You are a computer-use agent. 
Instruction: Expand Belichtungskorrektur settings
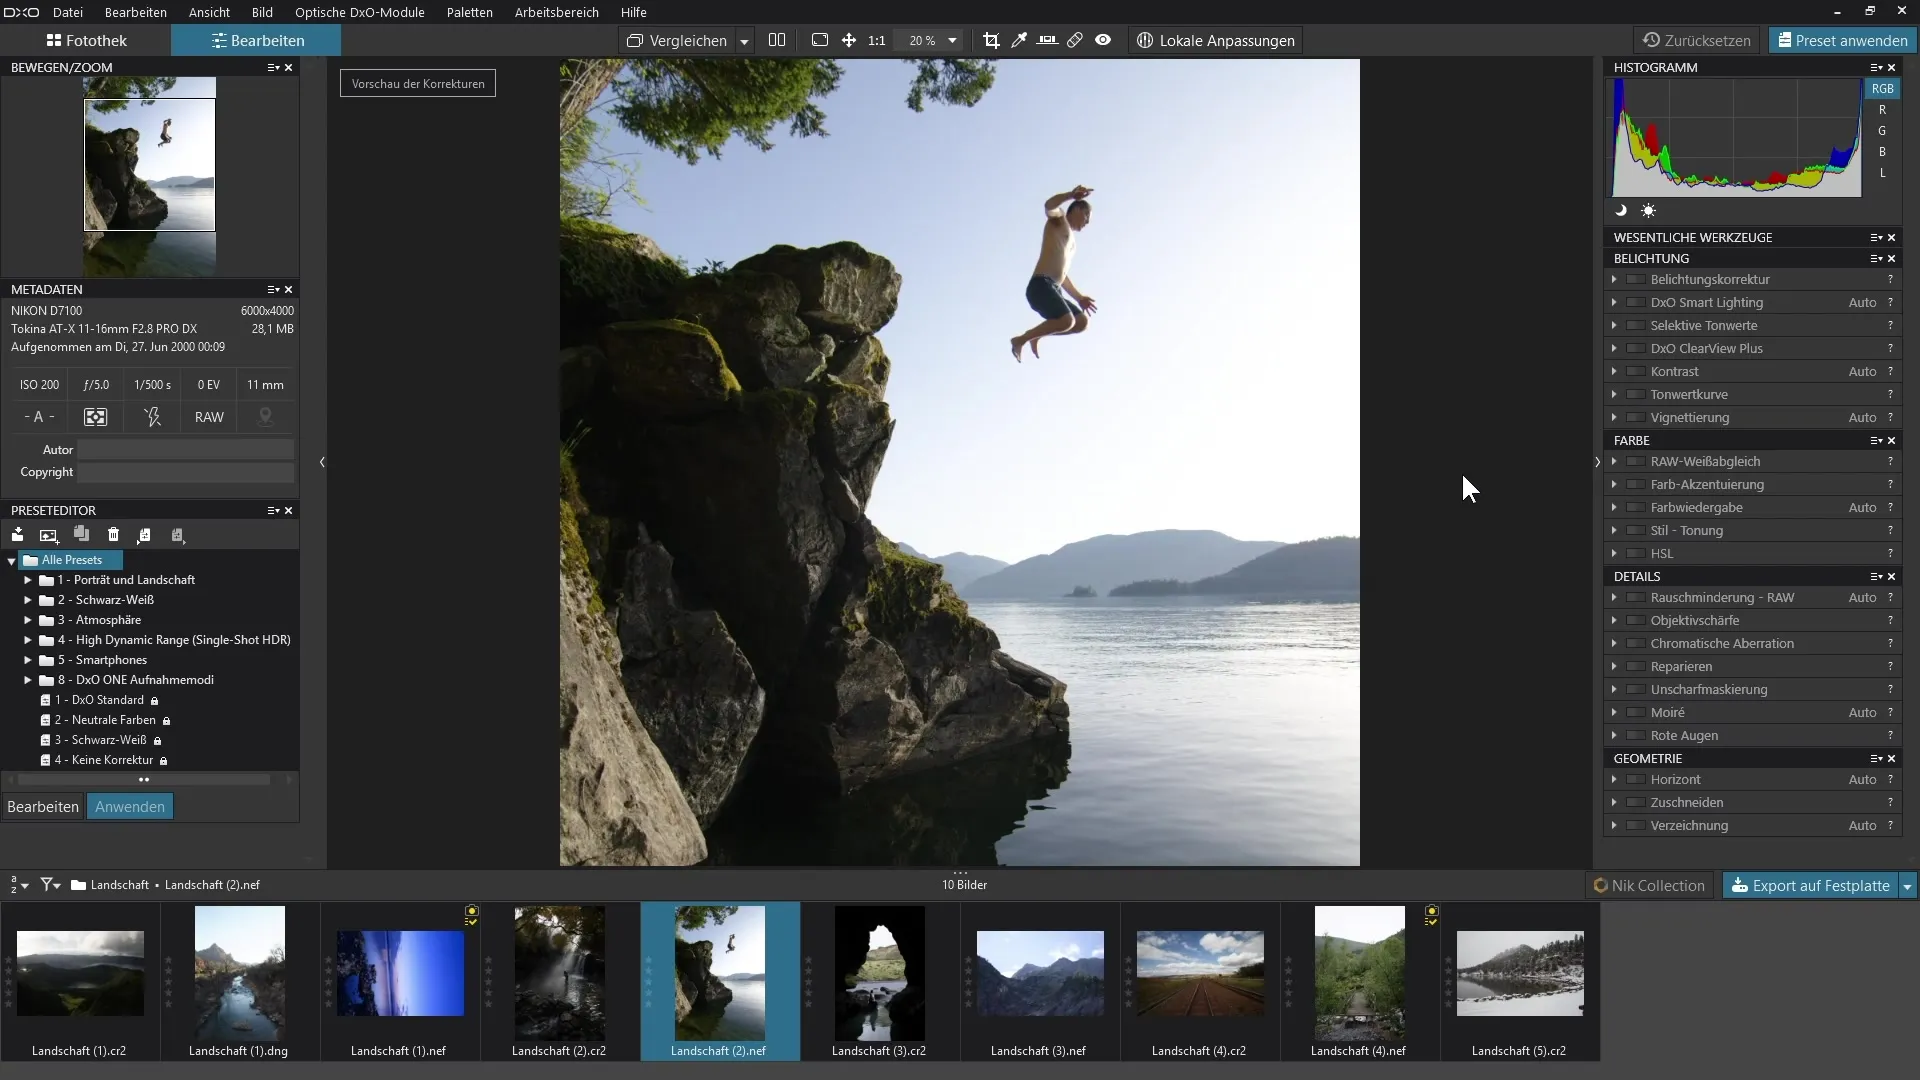pyautogui.click(x=1614, y=280)
